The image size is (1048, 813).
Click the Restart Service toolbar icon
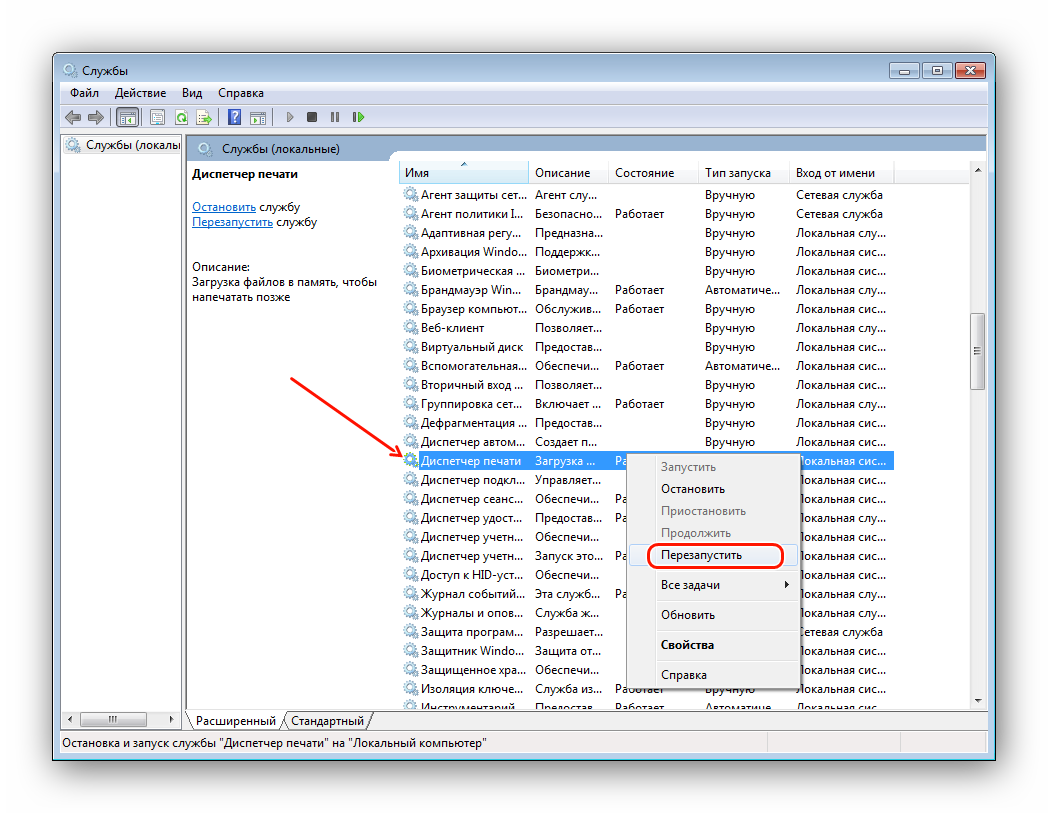click(x=358, y=117)
